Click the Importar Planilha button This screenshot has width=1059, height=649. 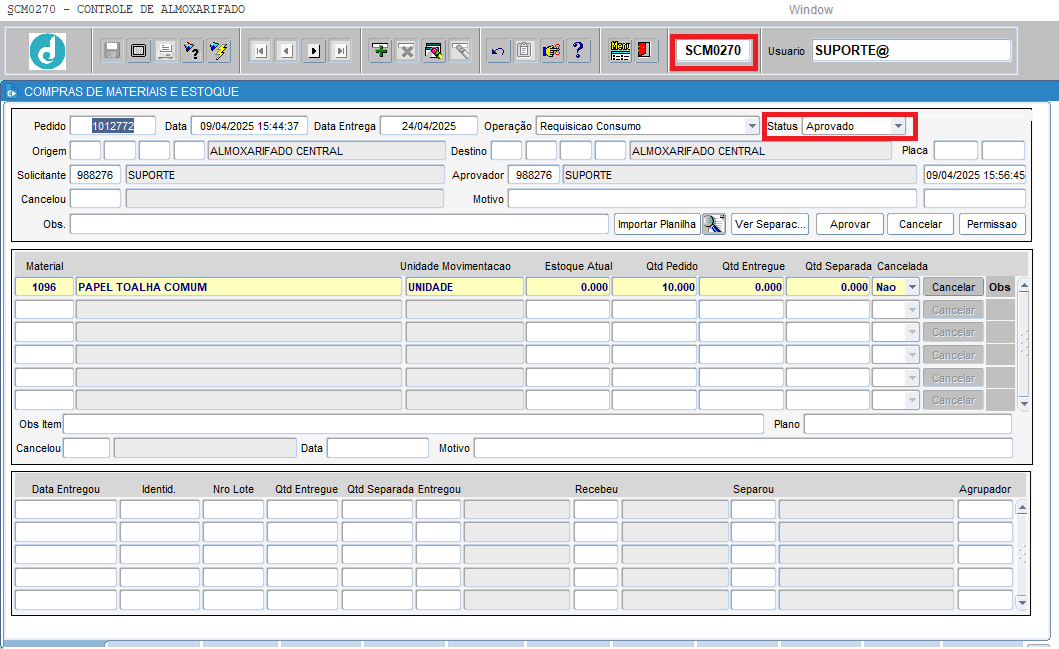[656, 224]
